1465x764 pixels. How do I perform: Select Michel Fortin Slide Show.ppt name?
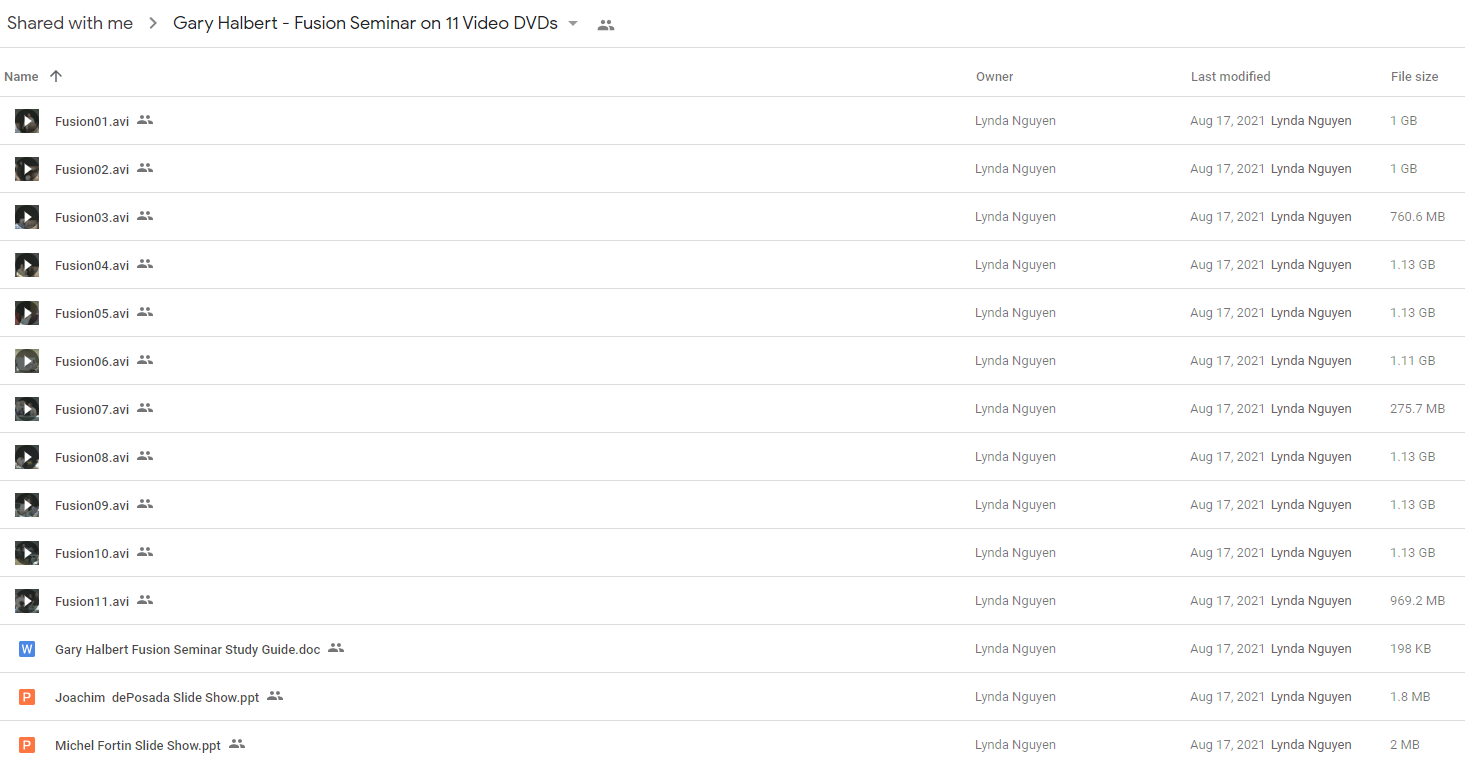click(x=138, y=745)
